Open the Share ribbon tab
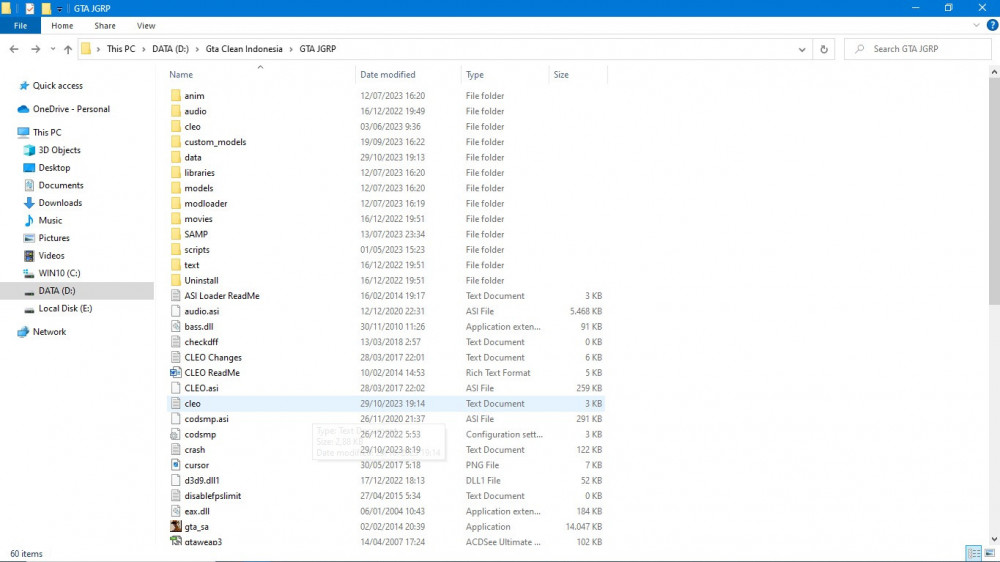 coord(105,26)
